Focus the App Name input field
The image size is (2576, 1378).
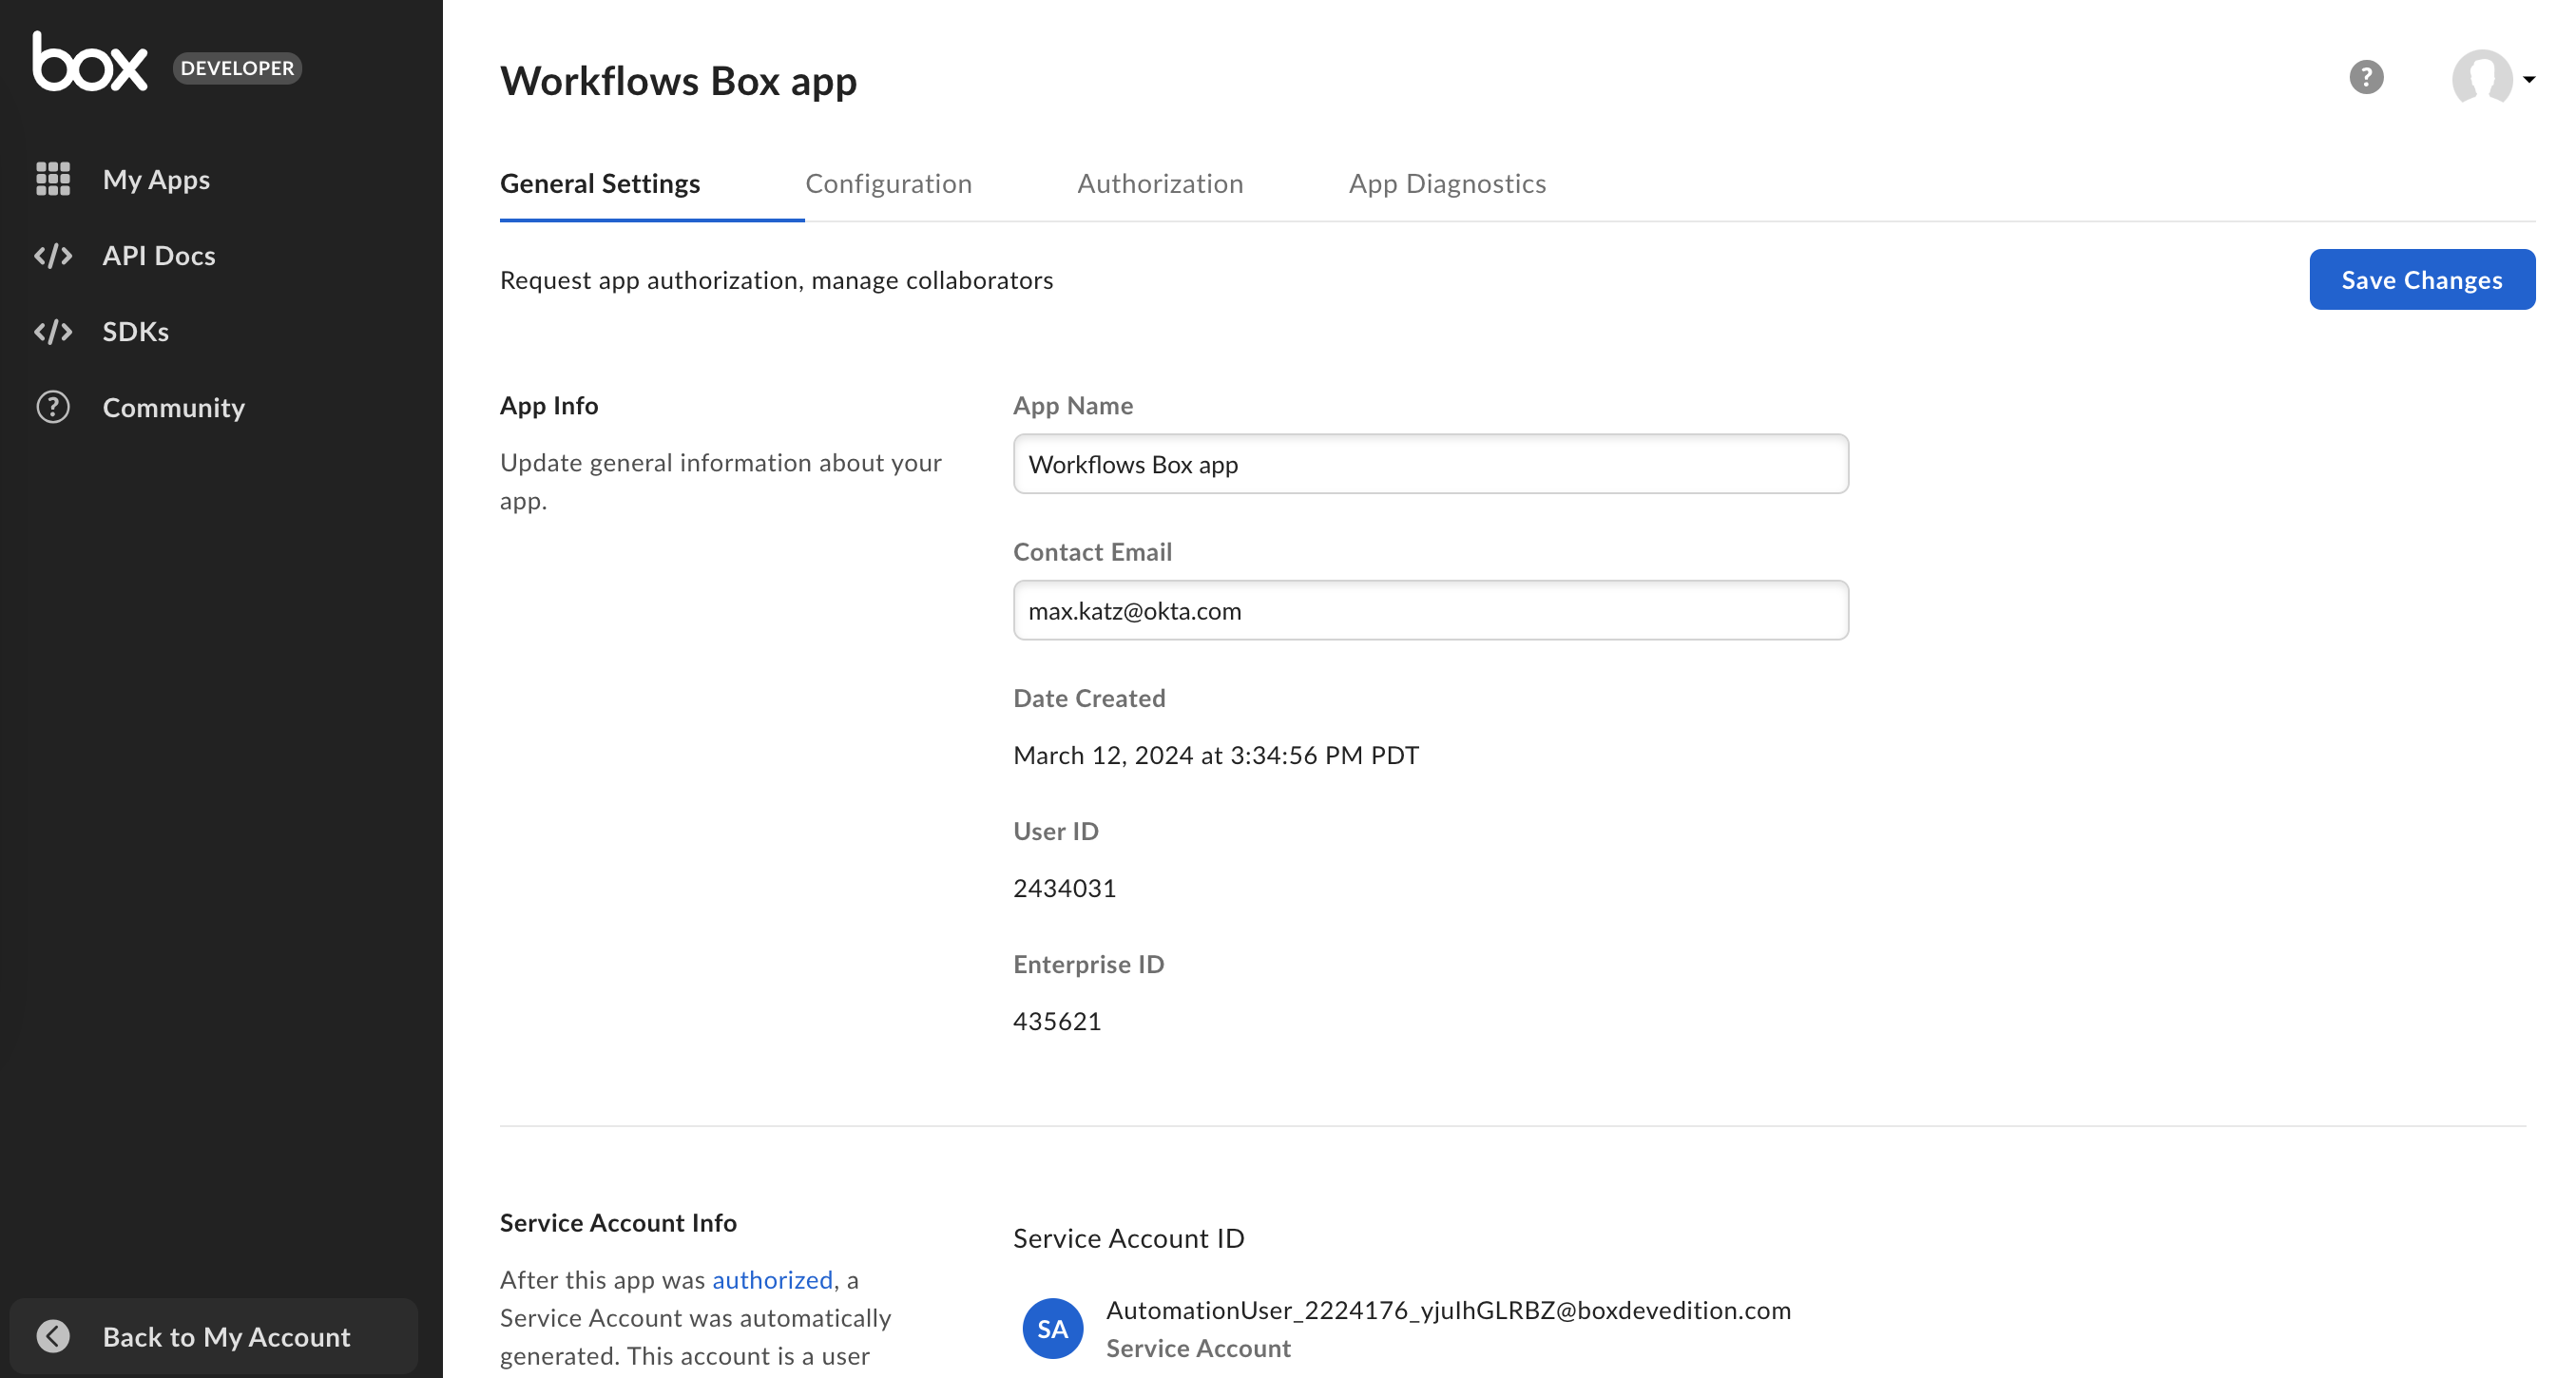point(1430,464)
